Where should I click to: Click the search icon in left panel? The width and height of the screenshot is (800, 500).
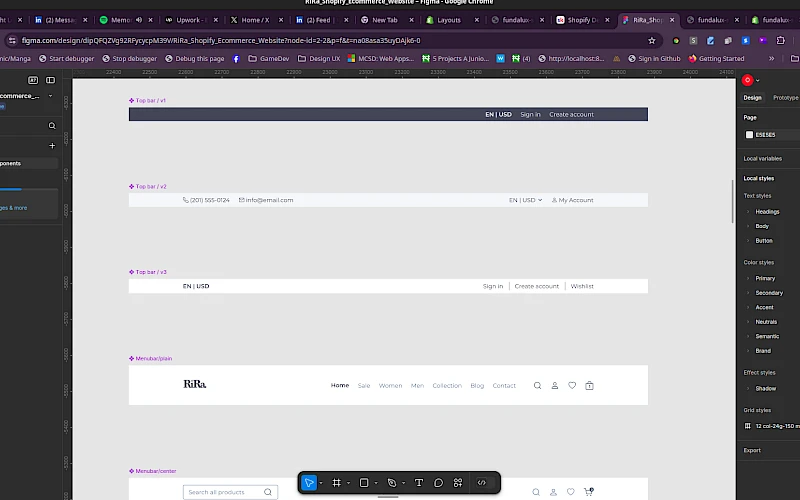[x=52, y=126]
